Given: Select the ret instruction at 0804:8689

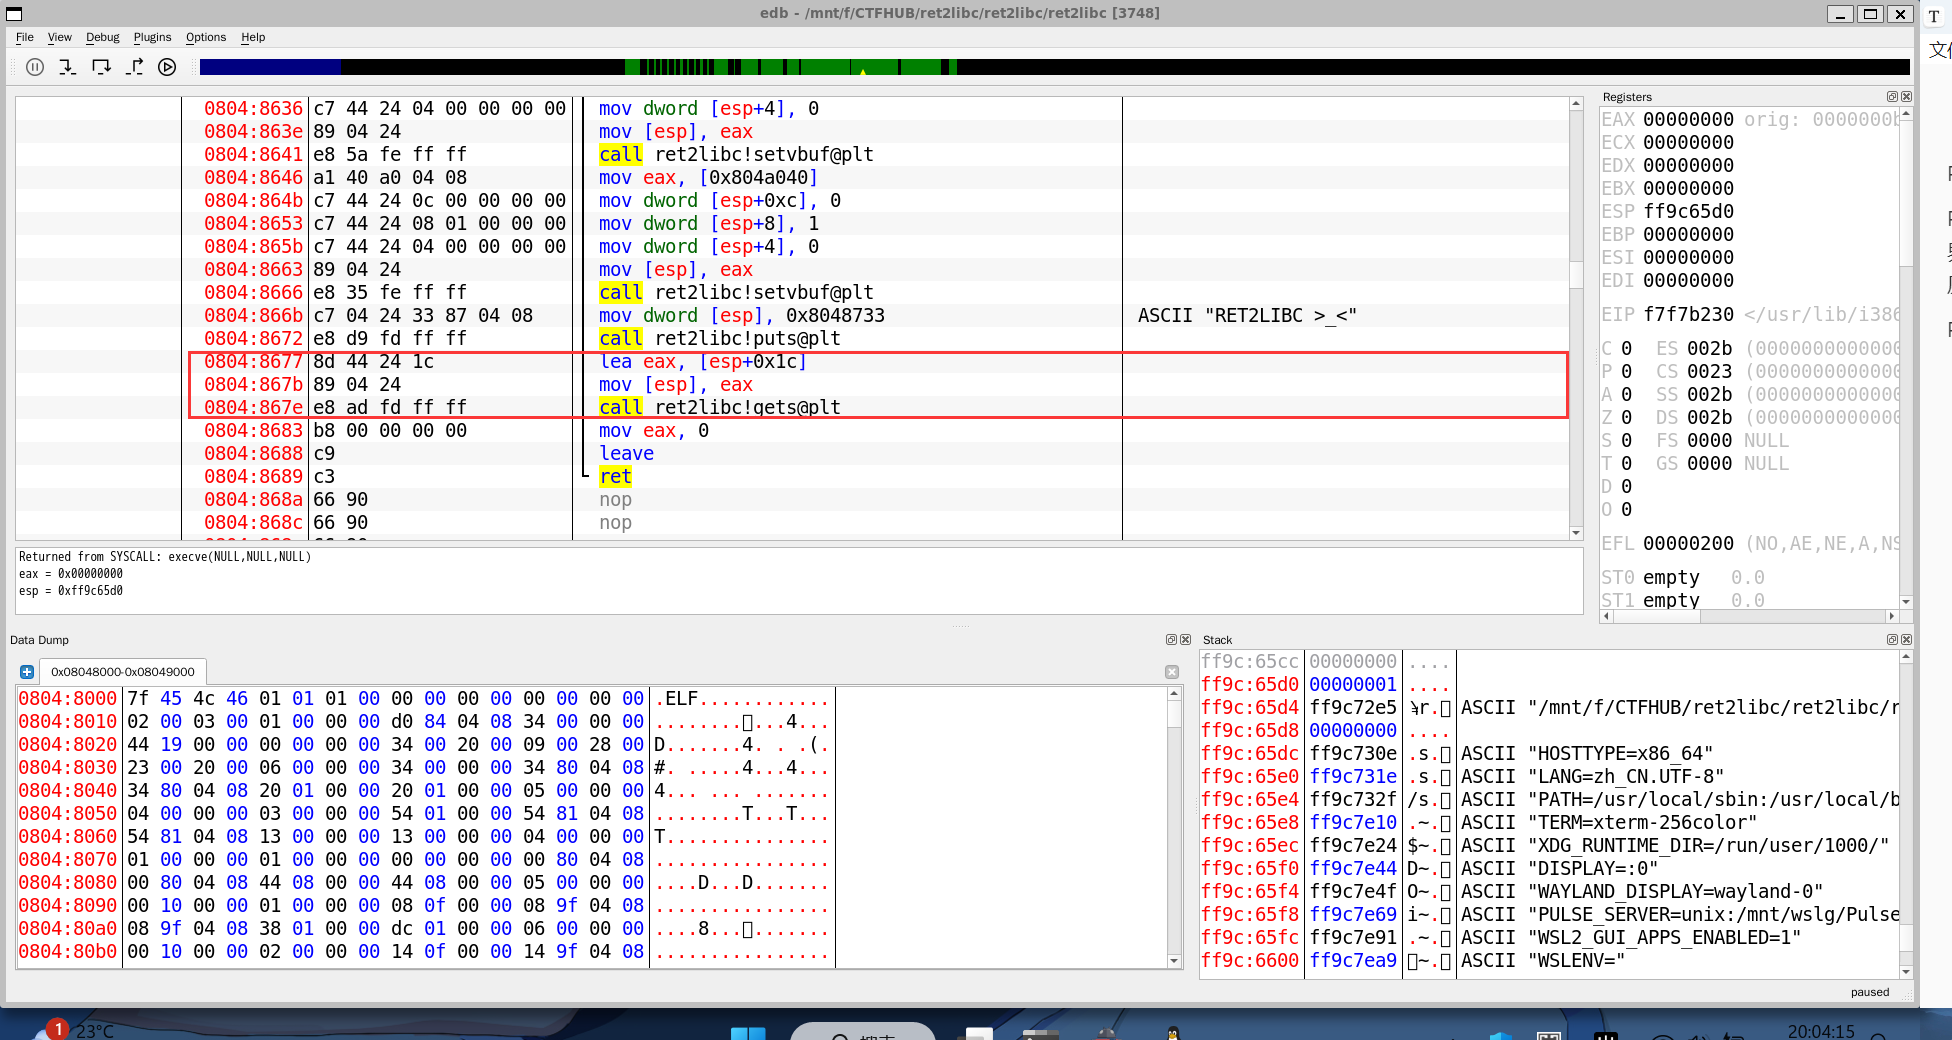Looking at the screenshot, I should tap(615, 476).
